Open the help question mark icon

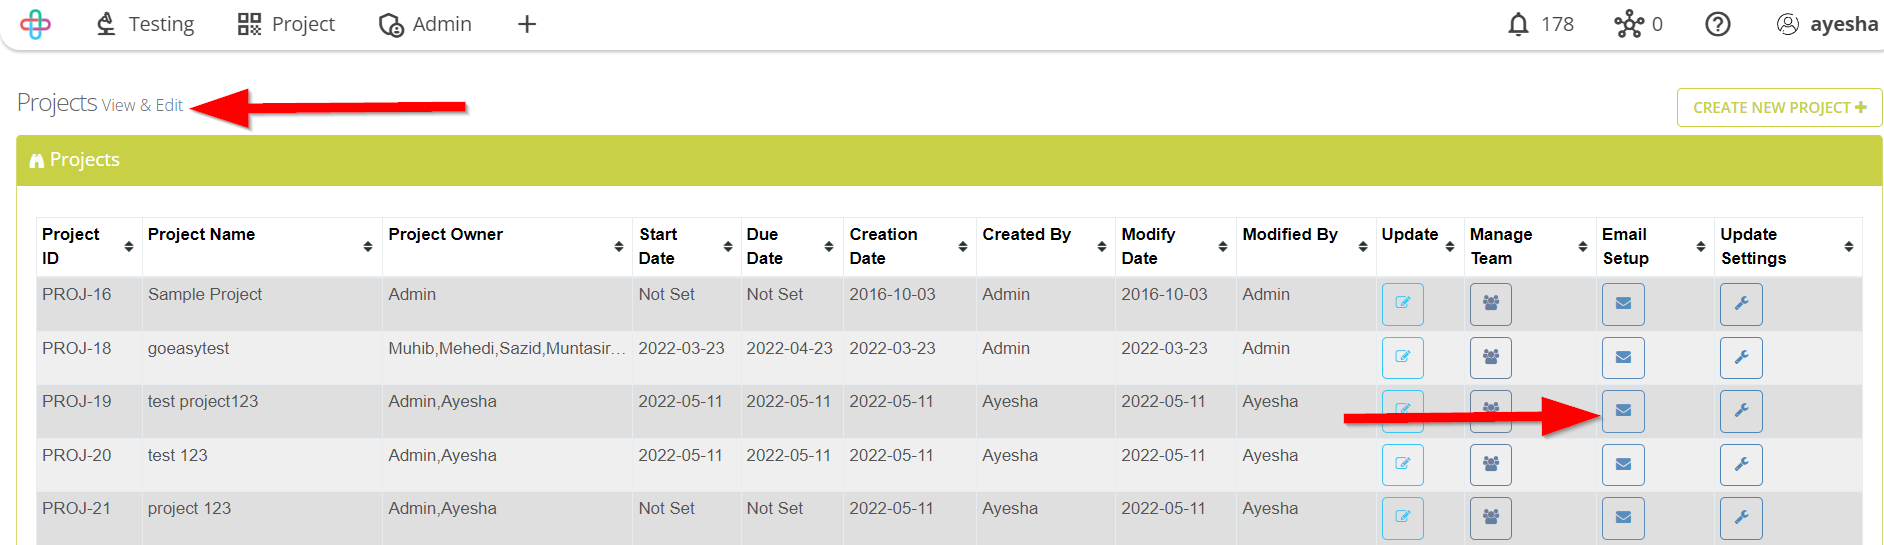click(1718, 24)
